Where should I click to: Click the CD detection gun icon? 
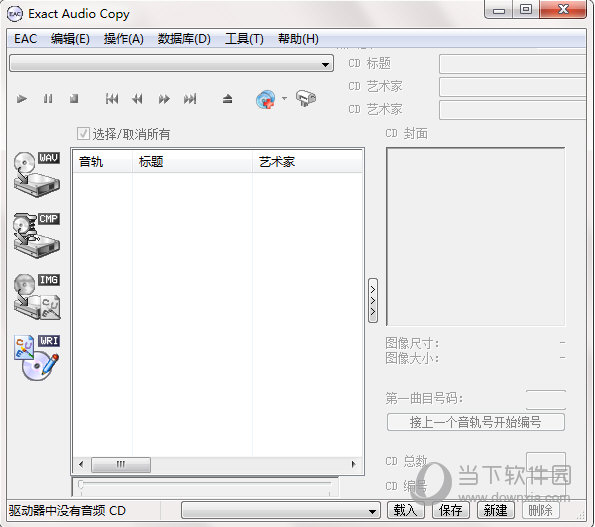point(305,98)
